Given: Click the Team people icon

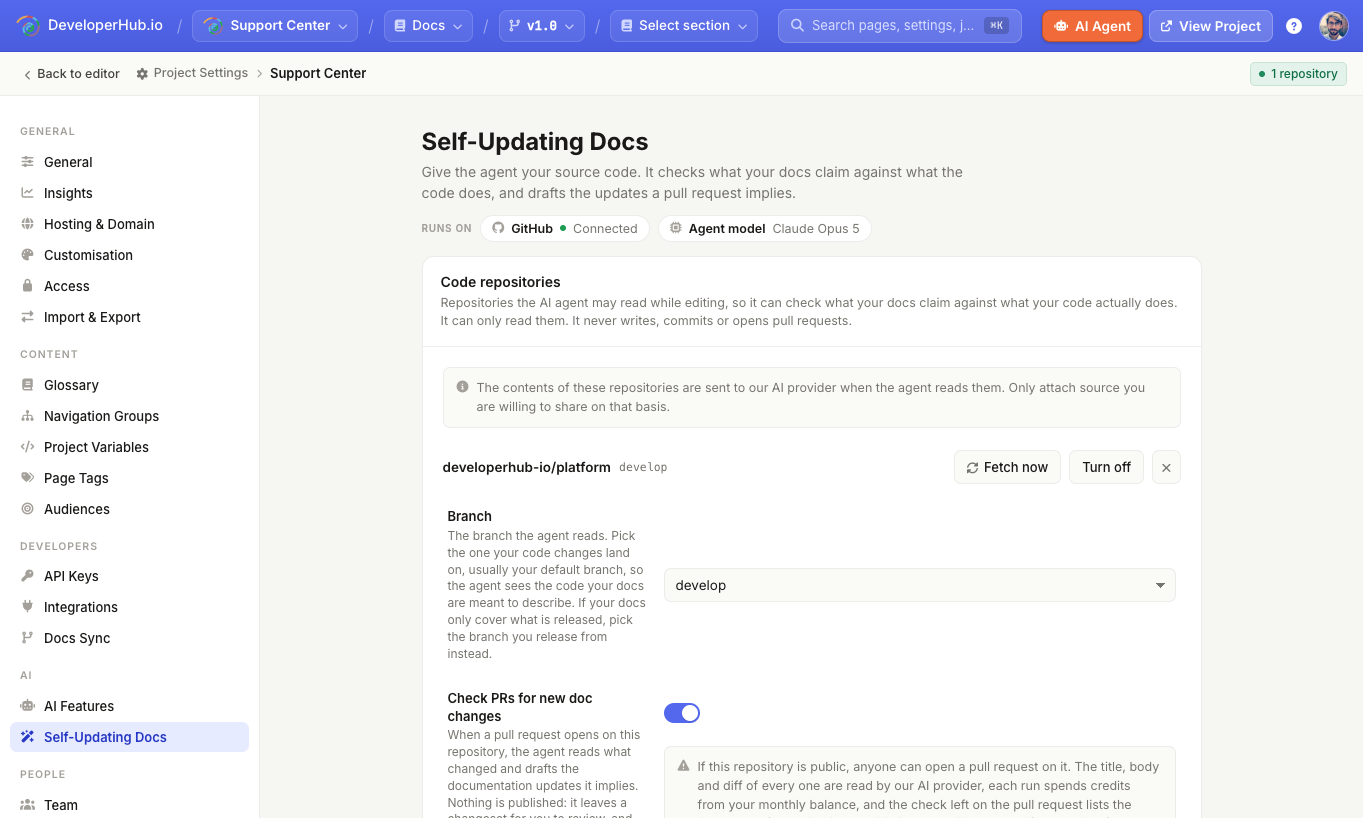Looking at the screenshot, I should pos(28,805).
